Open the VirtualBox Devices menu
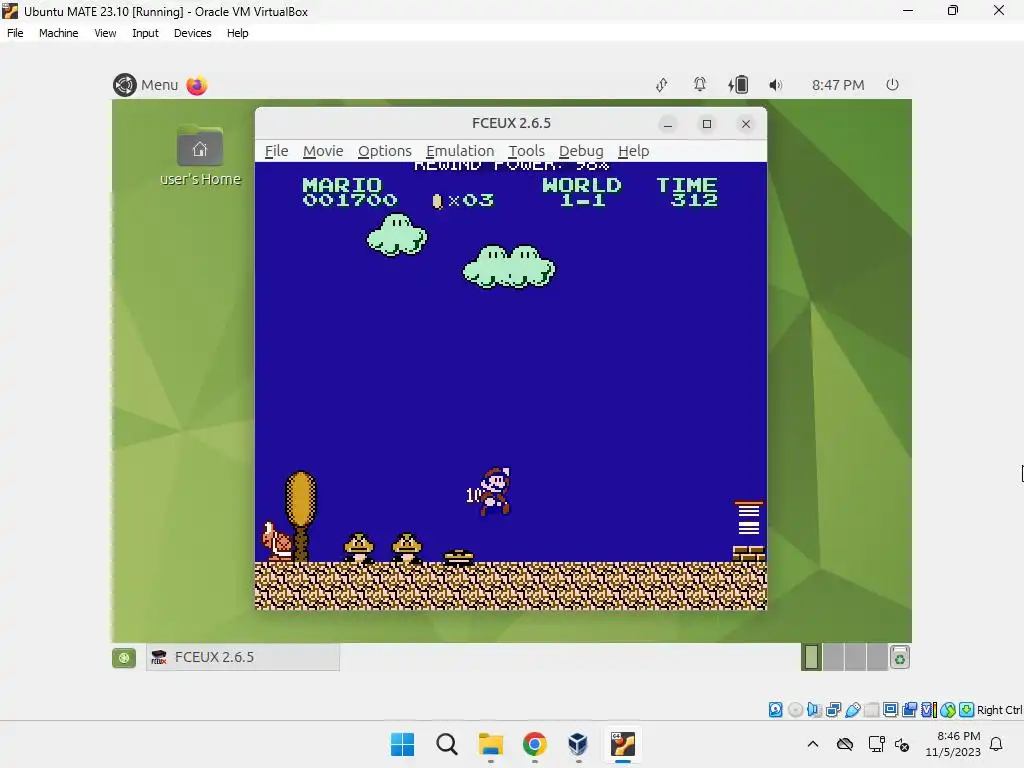The image size is (1024, 768). pos(193,33)
